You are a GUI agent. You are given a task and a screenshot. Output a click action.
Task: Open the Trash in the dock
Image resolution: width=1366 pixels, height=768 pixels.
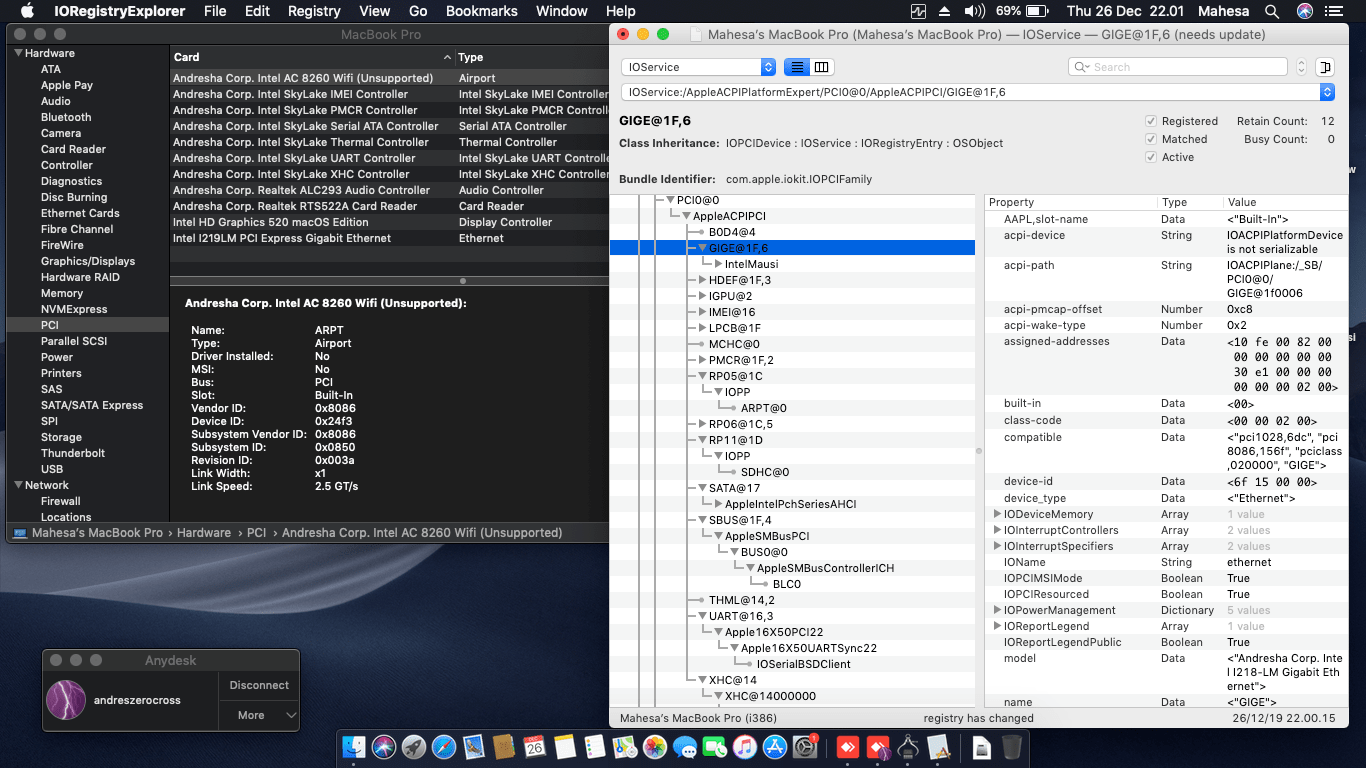click(x=1012, y=746)
